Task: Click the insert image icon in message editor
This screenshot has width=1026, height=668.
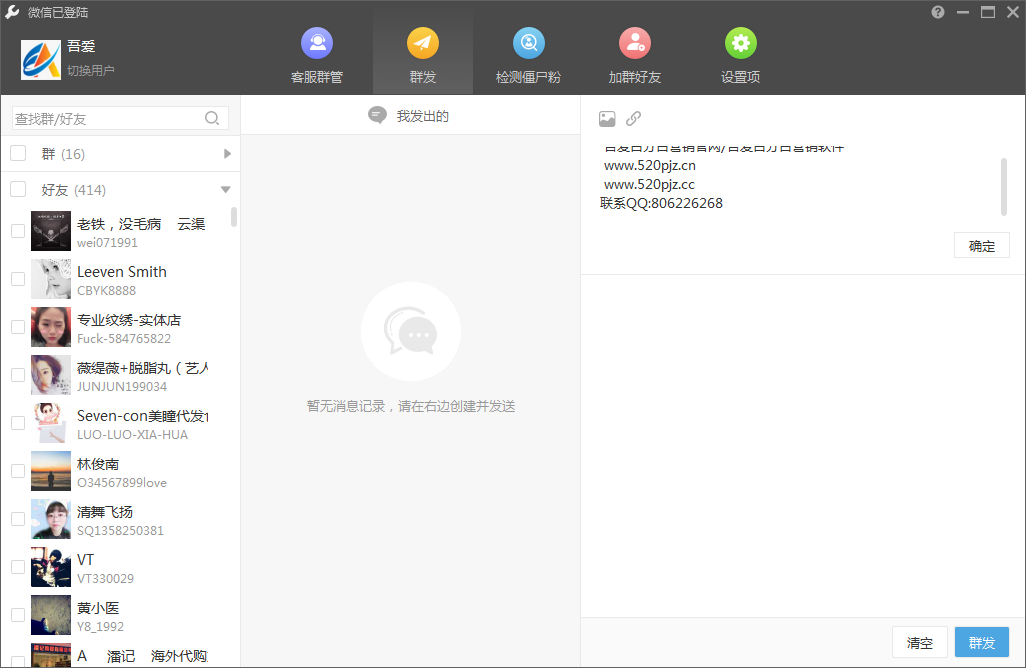Action: tap(607, 118)
